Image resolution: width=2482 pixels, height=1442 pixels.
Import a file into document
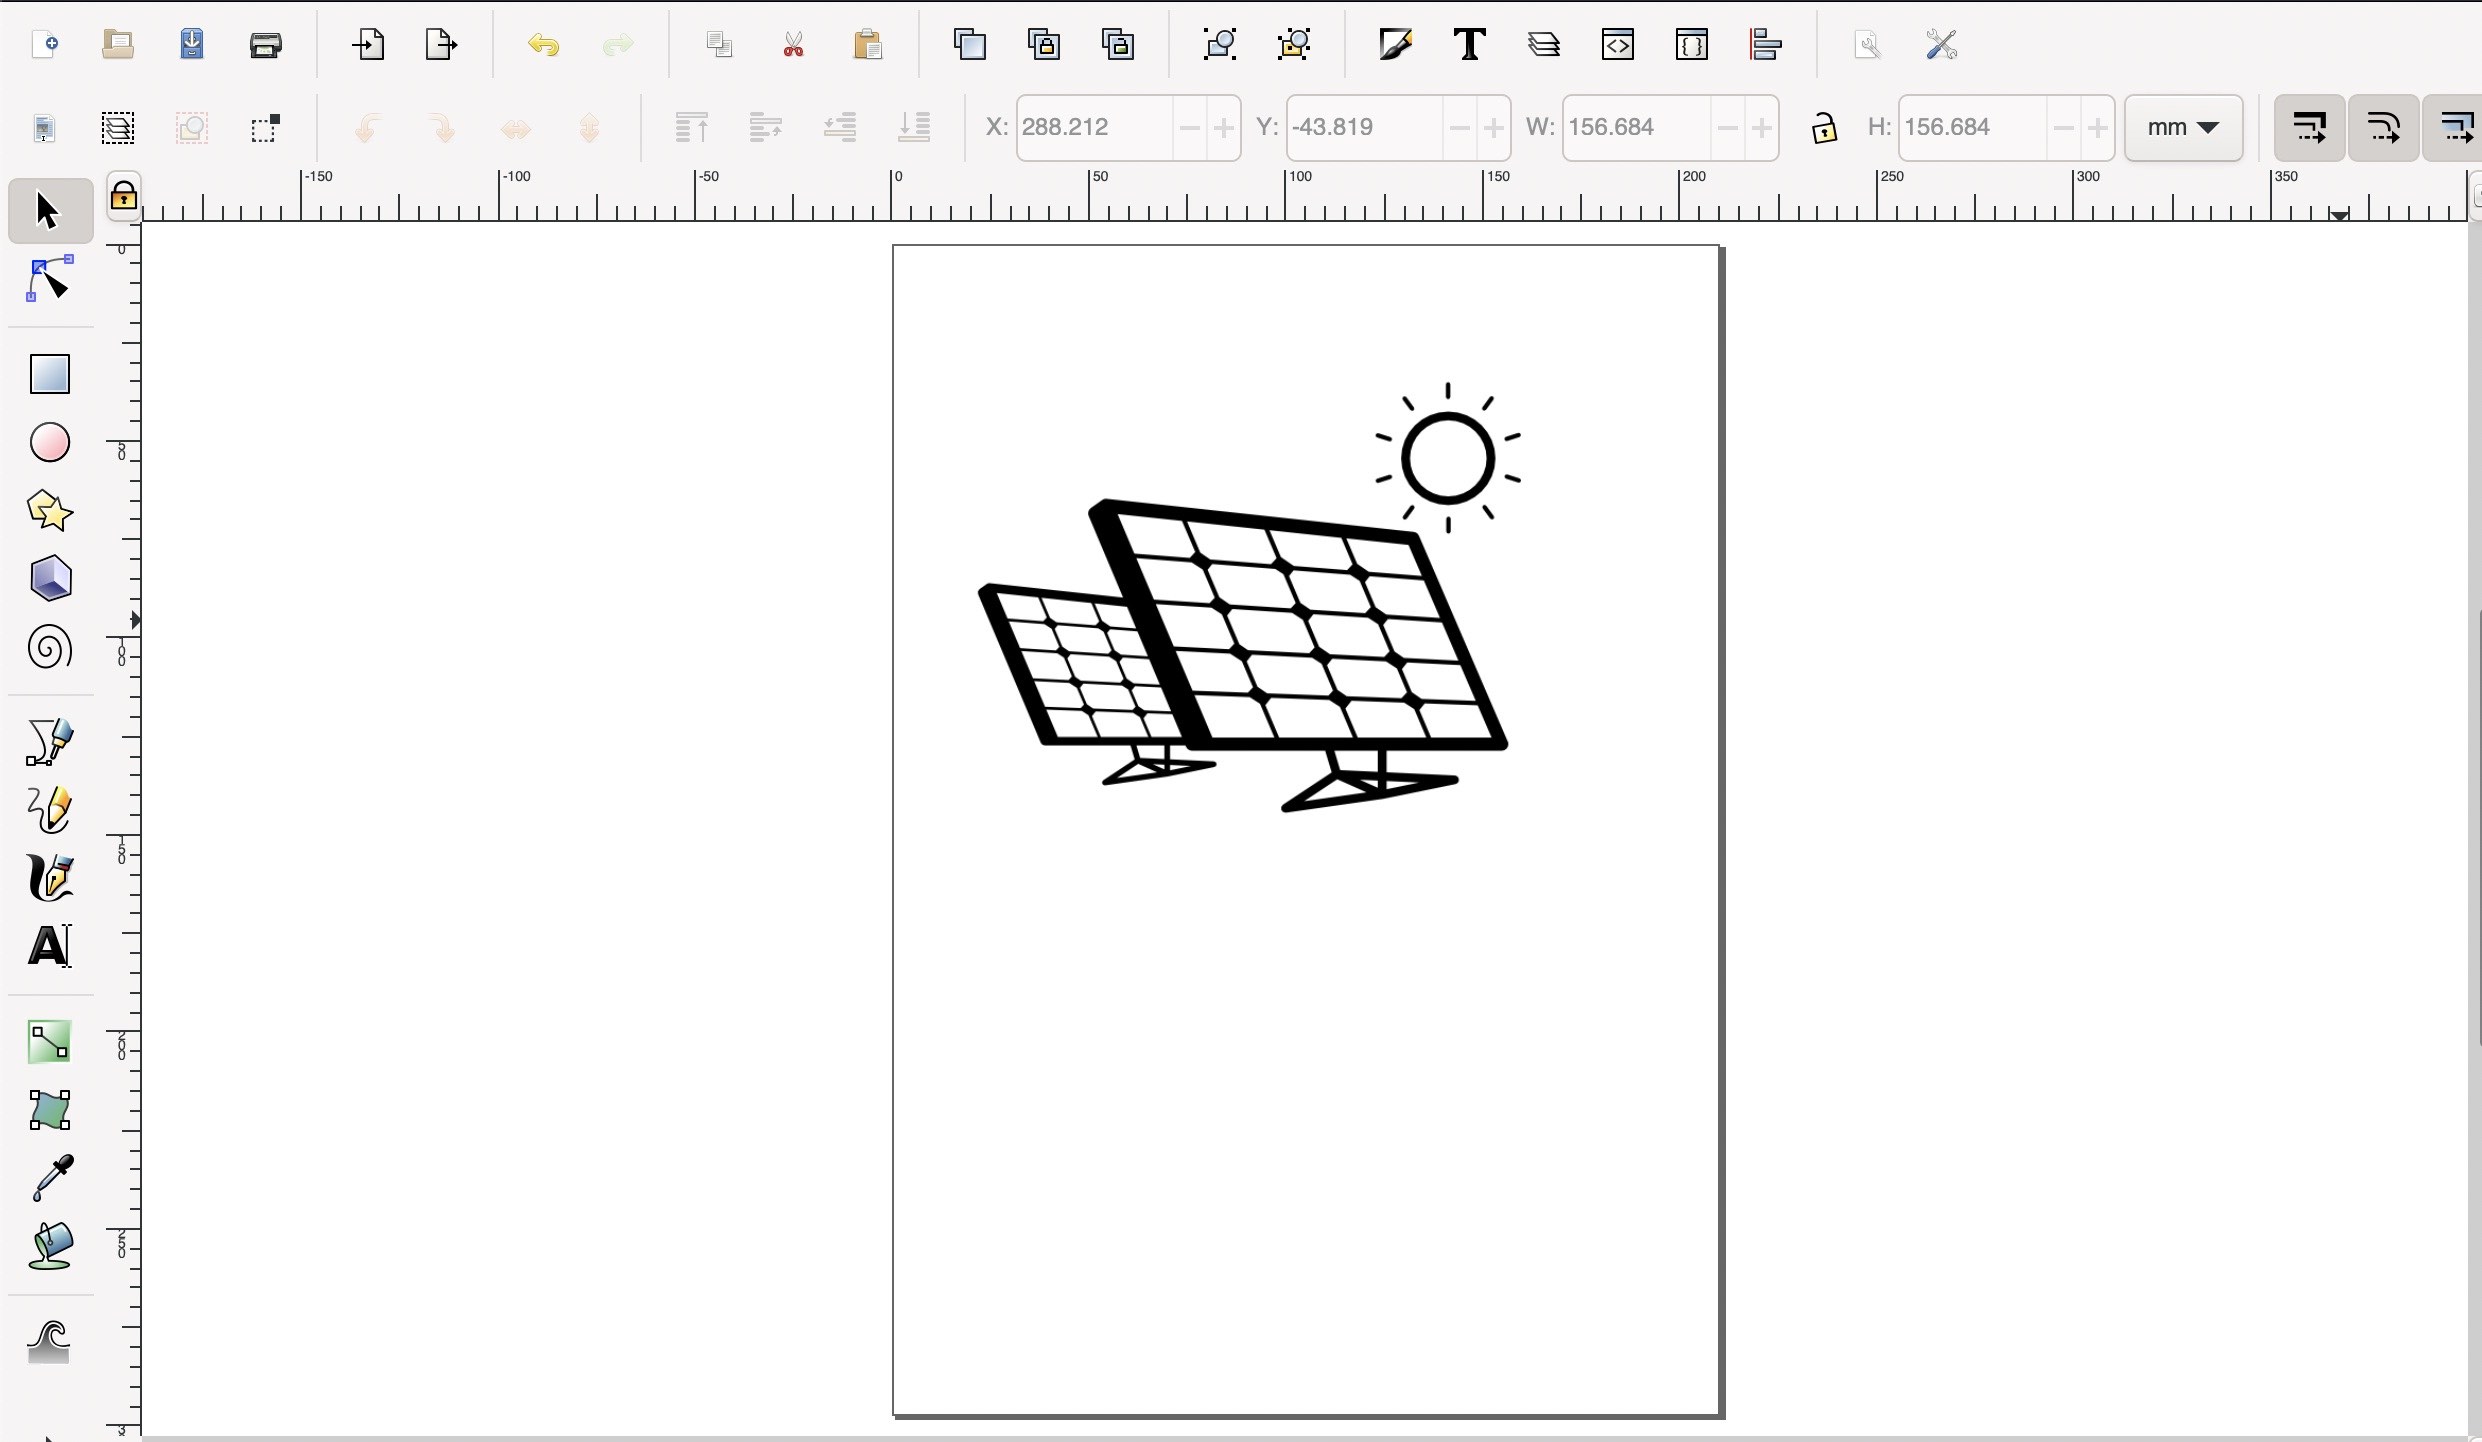pyautogui.click(x=368, y=45)
